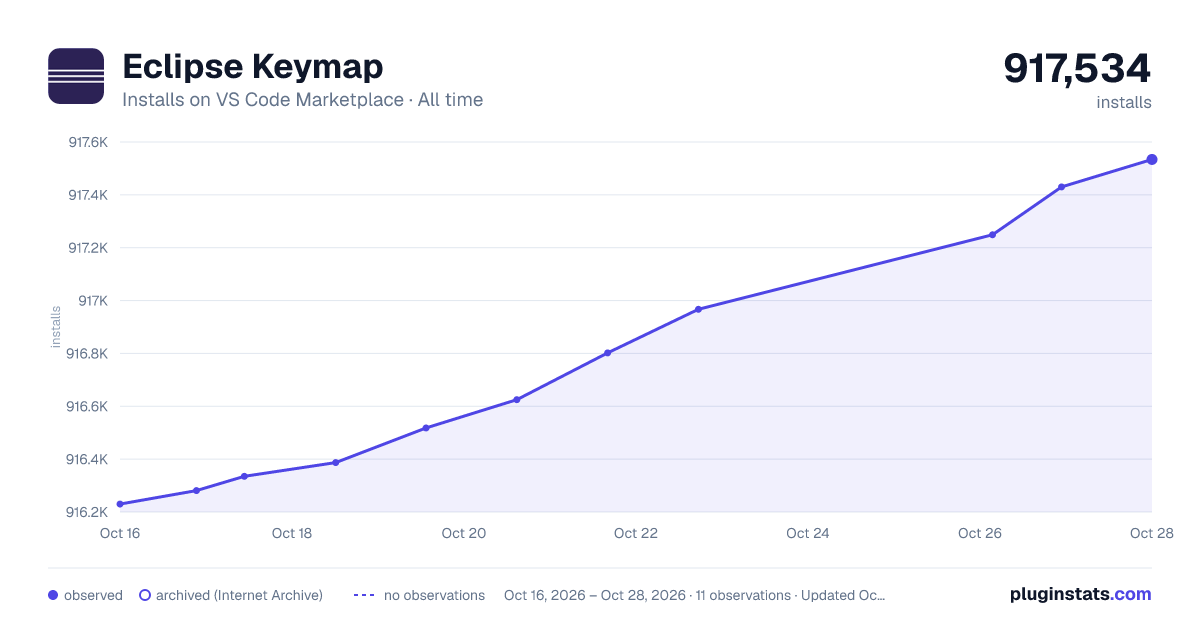1200x630 pixels.
Task: Click the data point near 917.2K
Action: click(992, 235)
